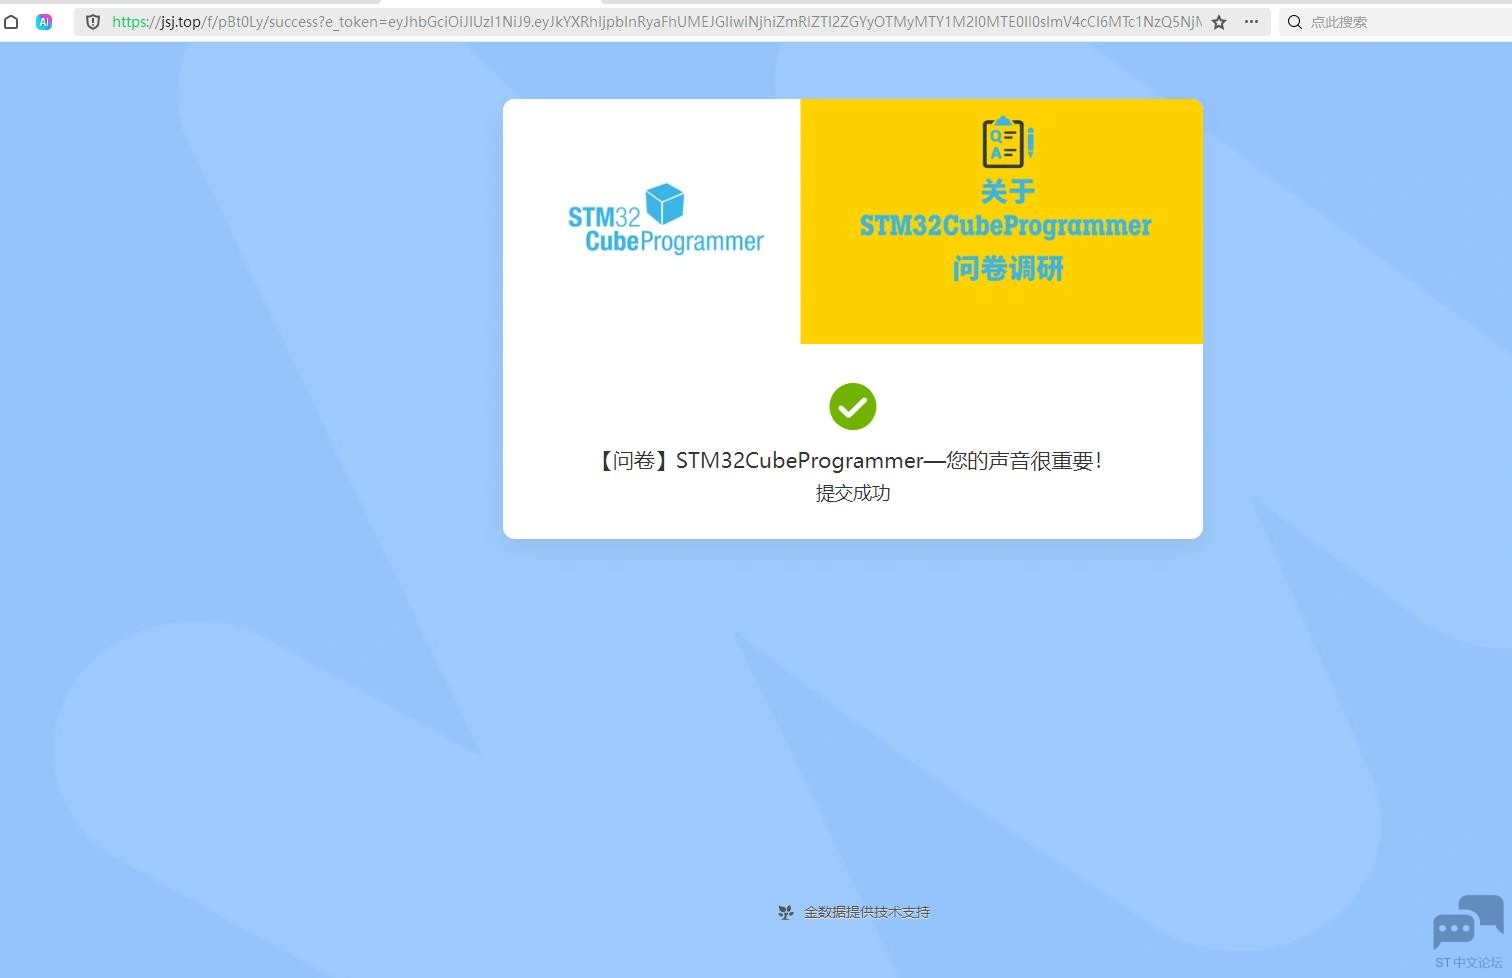Click the yellow survey banner image
The image size is (1512, 978).
tap(1001, 221)
